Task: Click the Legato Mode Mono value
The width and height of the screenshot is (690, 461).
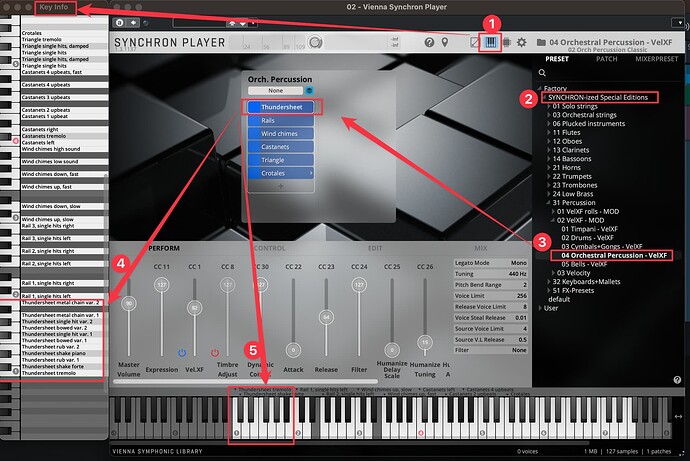Action: tap(518, 263)
